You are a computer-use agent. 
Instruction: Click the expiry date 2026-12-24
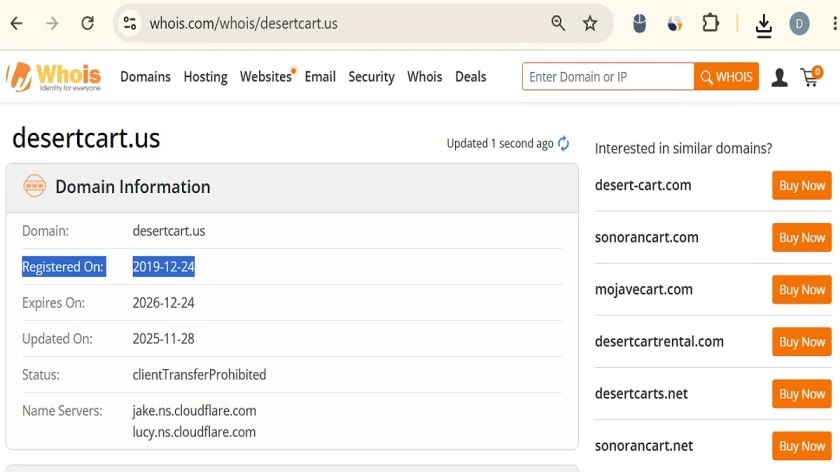(163, 303)
